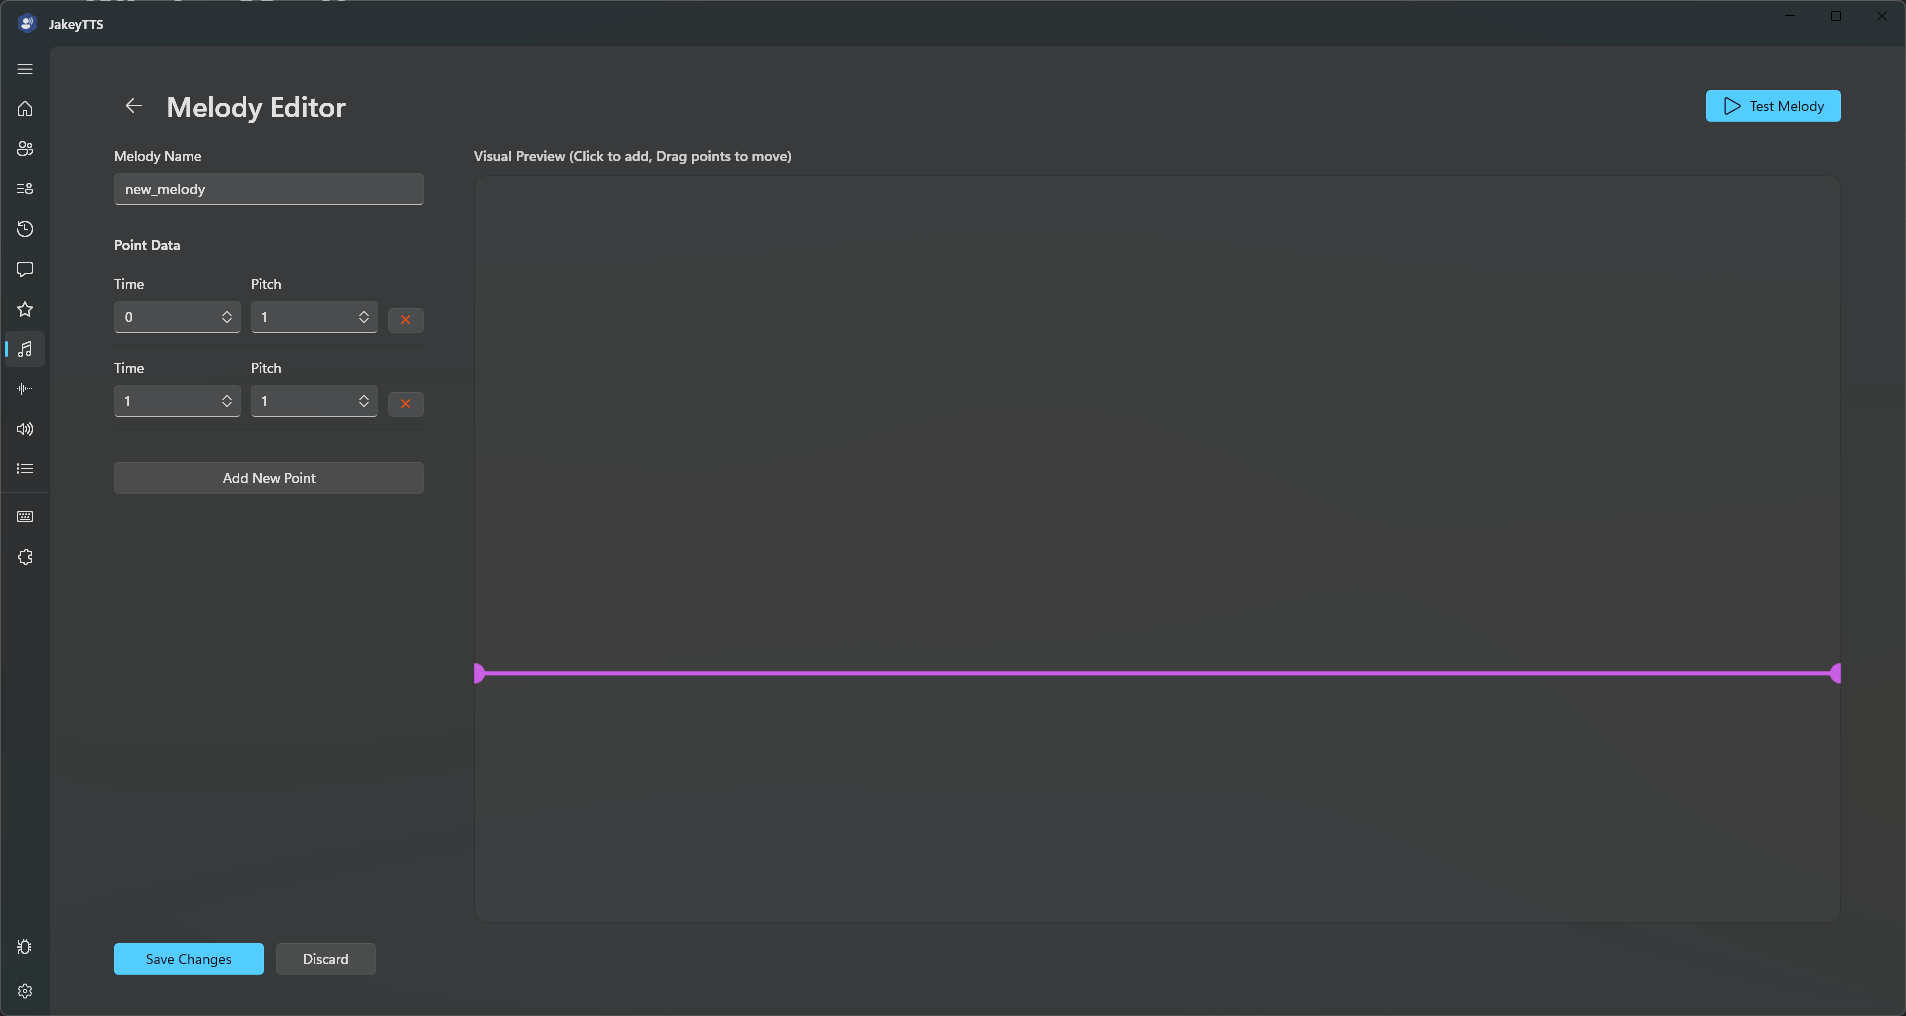Click the back arrow beside Melody Editor
Image resolution: width=1906 pixels, height=1016 pixels.
pyautogui.click(x=134, y=106)
